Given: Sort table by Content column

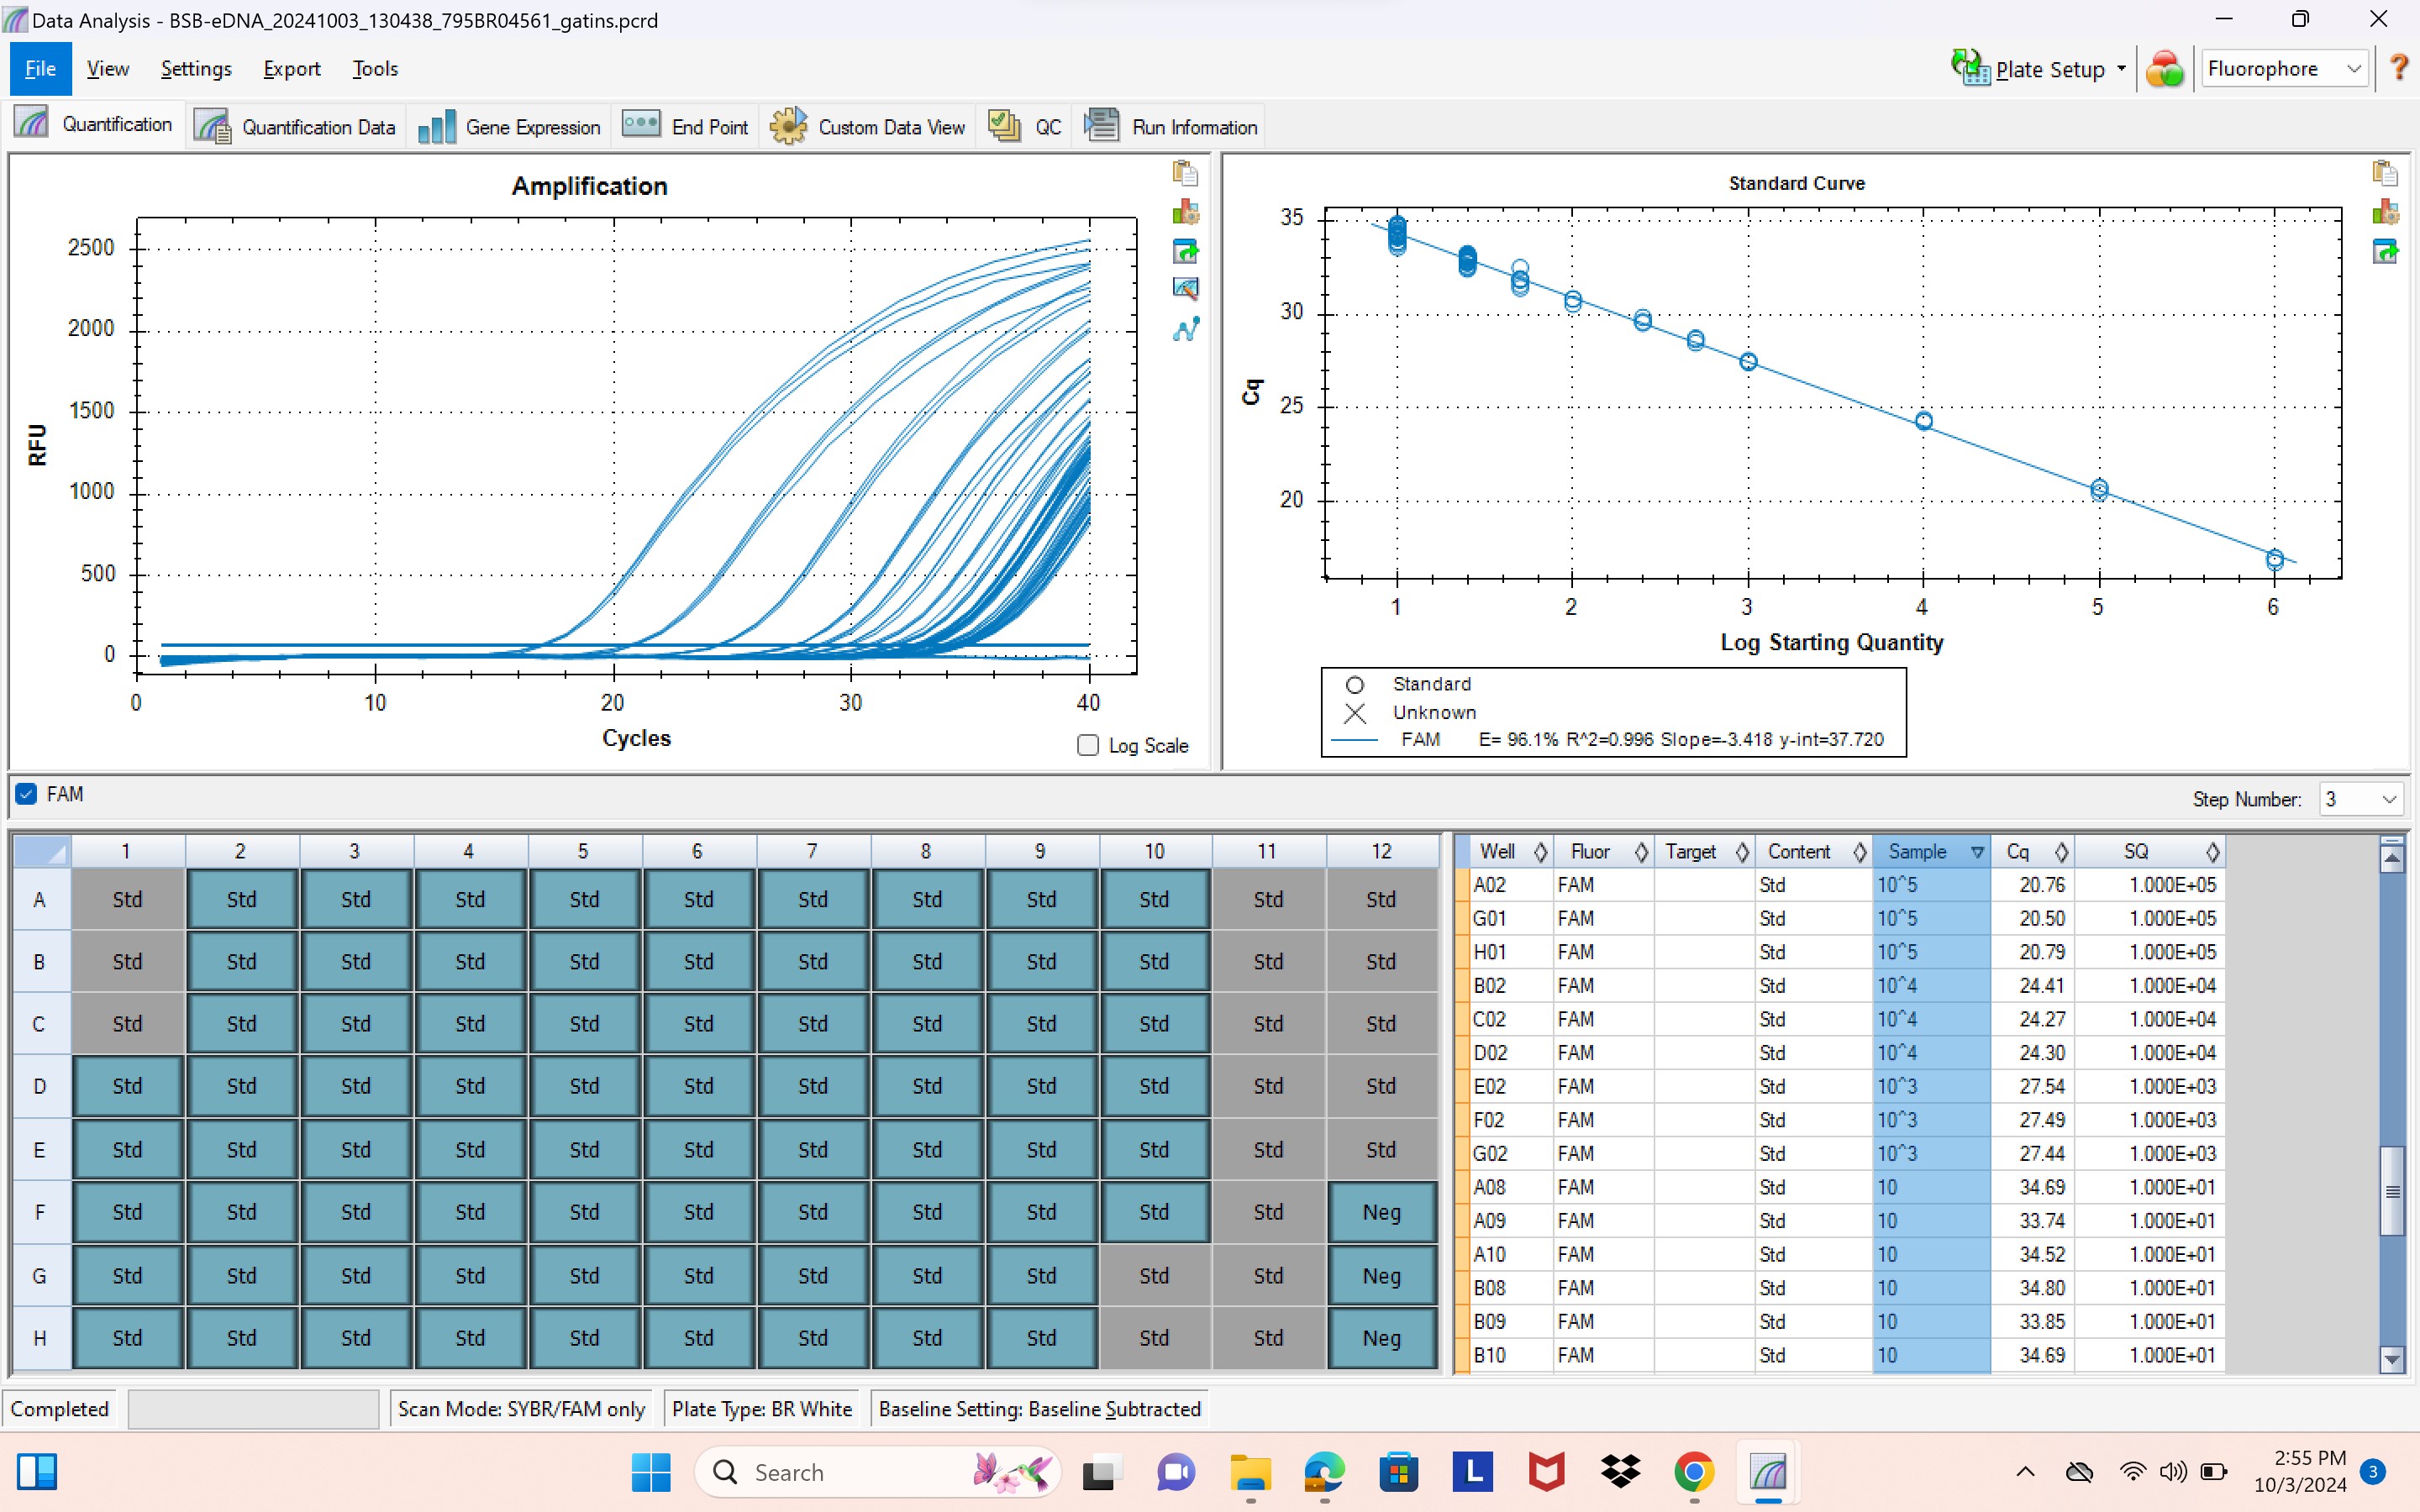Looking at the screenshot, I should tap(1813, 851).
